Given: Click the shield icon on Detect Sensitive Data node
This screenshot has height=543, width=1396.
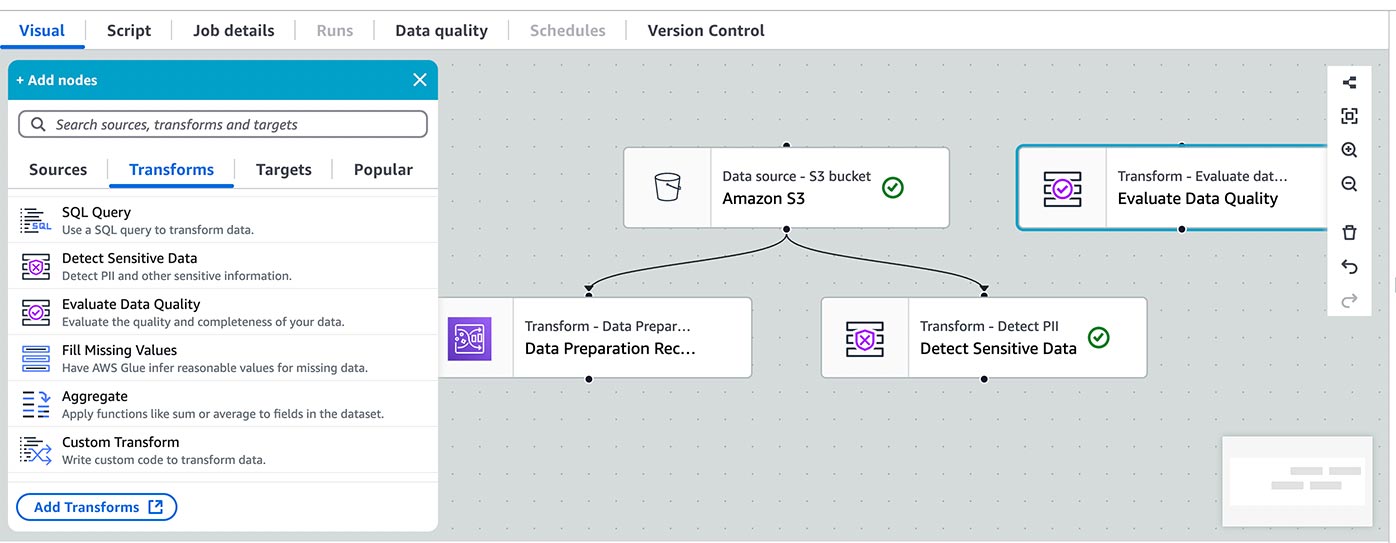Looking at the screenshot, I should 865,338.
